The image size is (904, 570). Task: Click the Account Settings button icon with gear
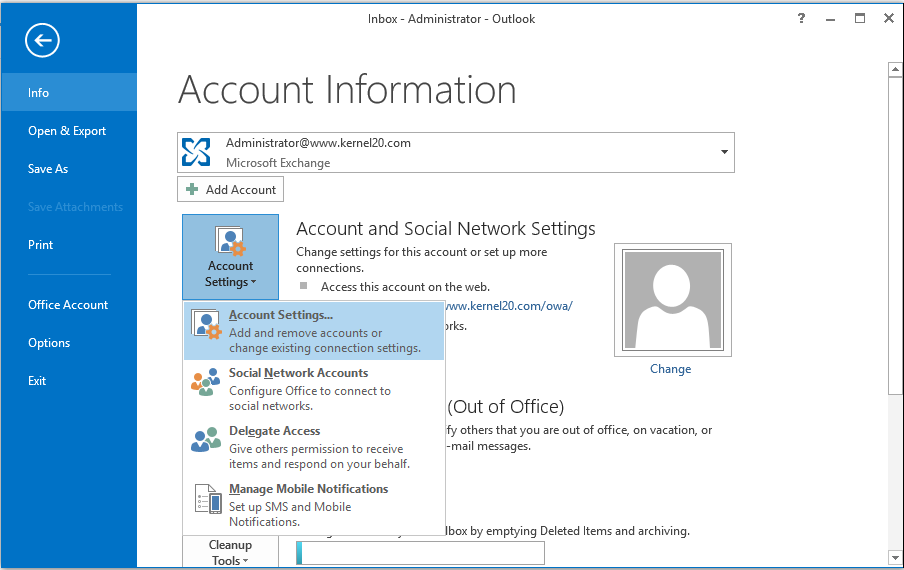pyautogui.click(x=230, y=241)
